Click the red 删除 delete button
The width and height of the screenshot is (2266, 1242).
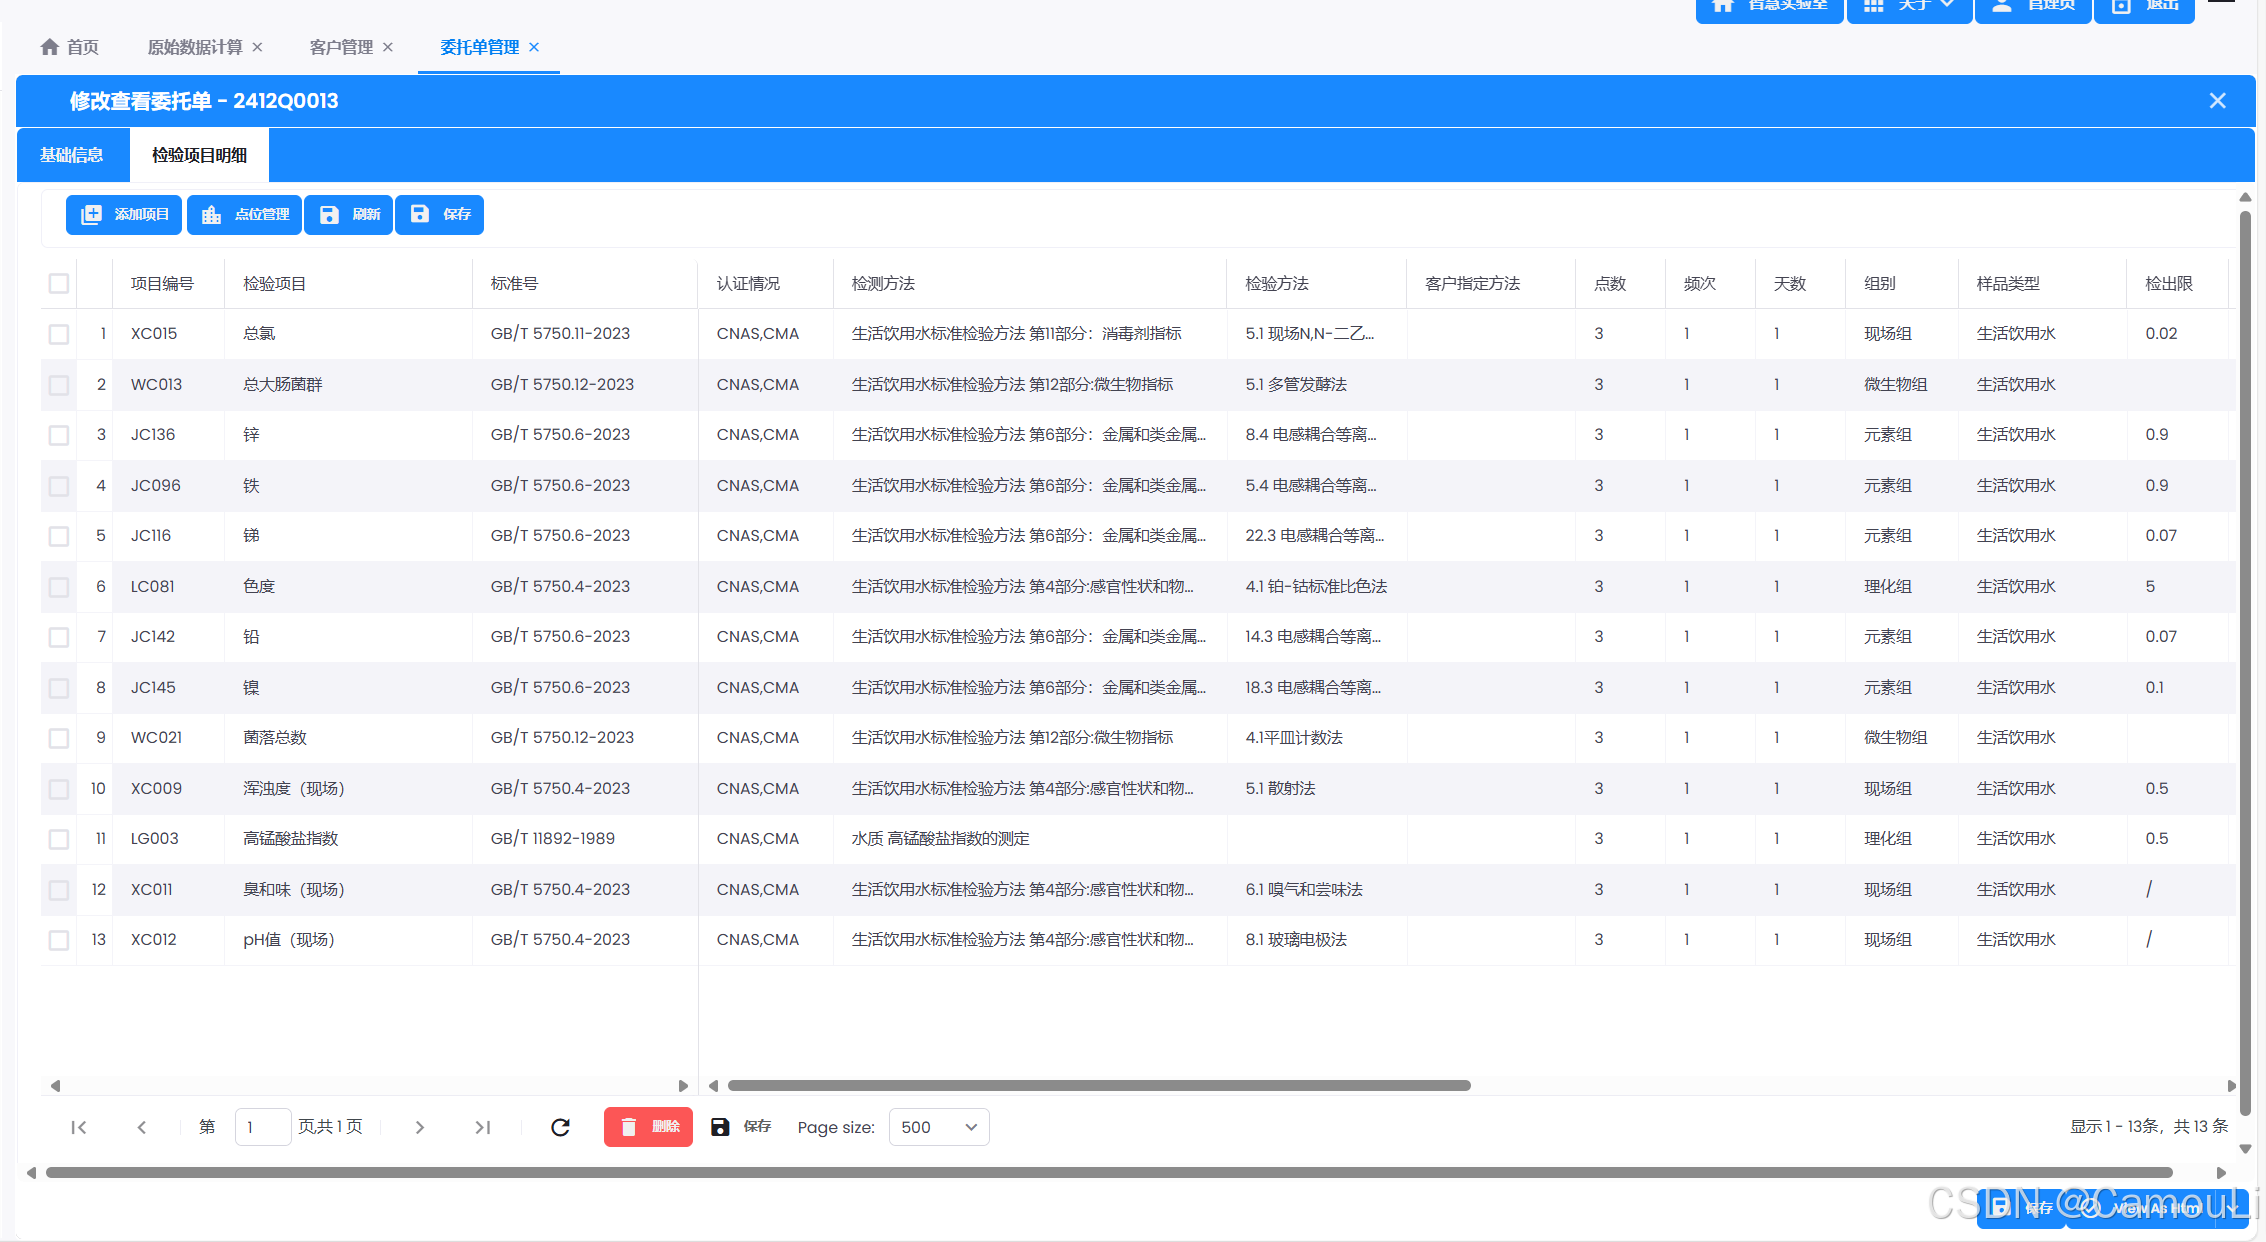click(648, 1127)
